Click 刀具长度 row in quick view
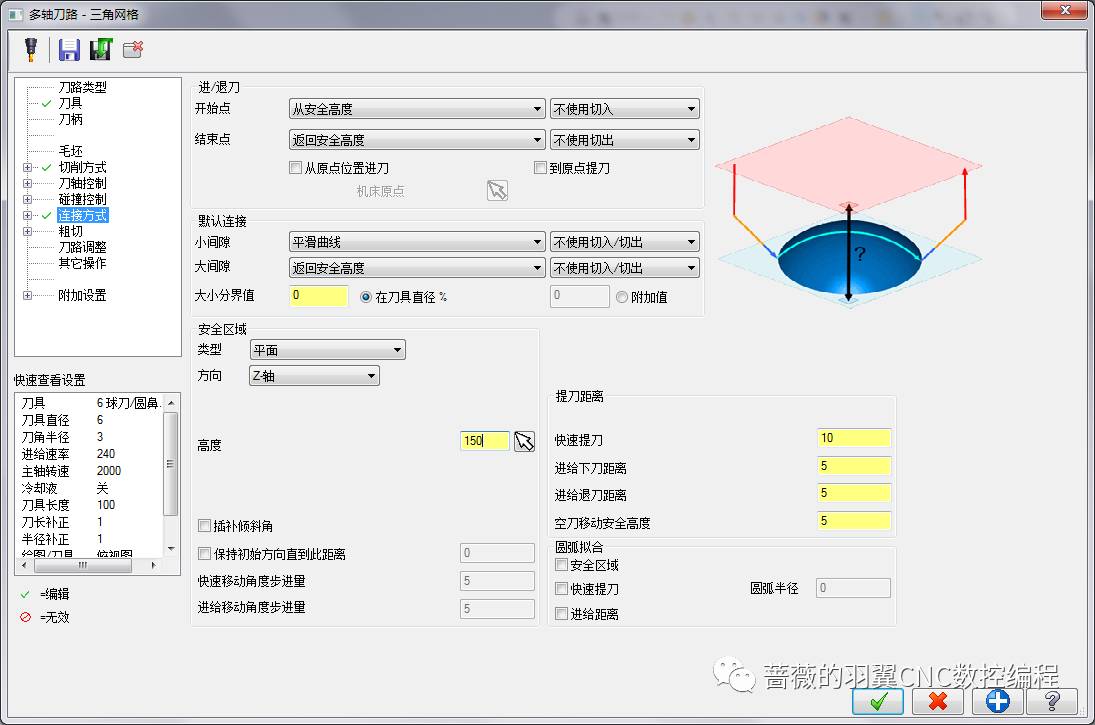The image size is (1095, 725). point(89,505)
